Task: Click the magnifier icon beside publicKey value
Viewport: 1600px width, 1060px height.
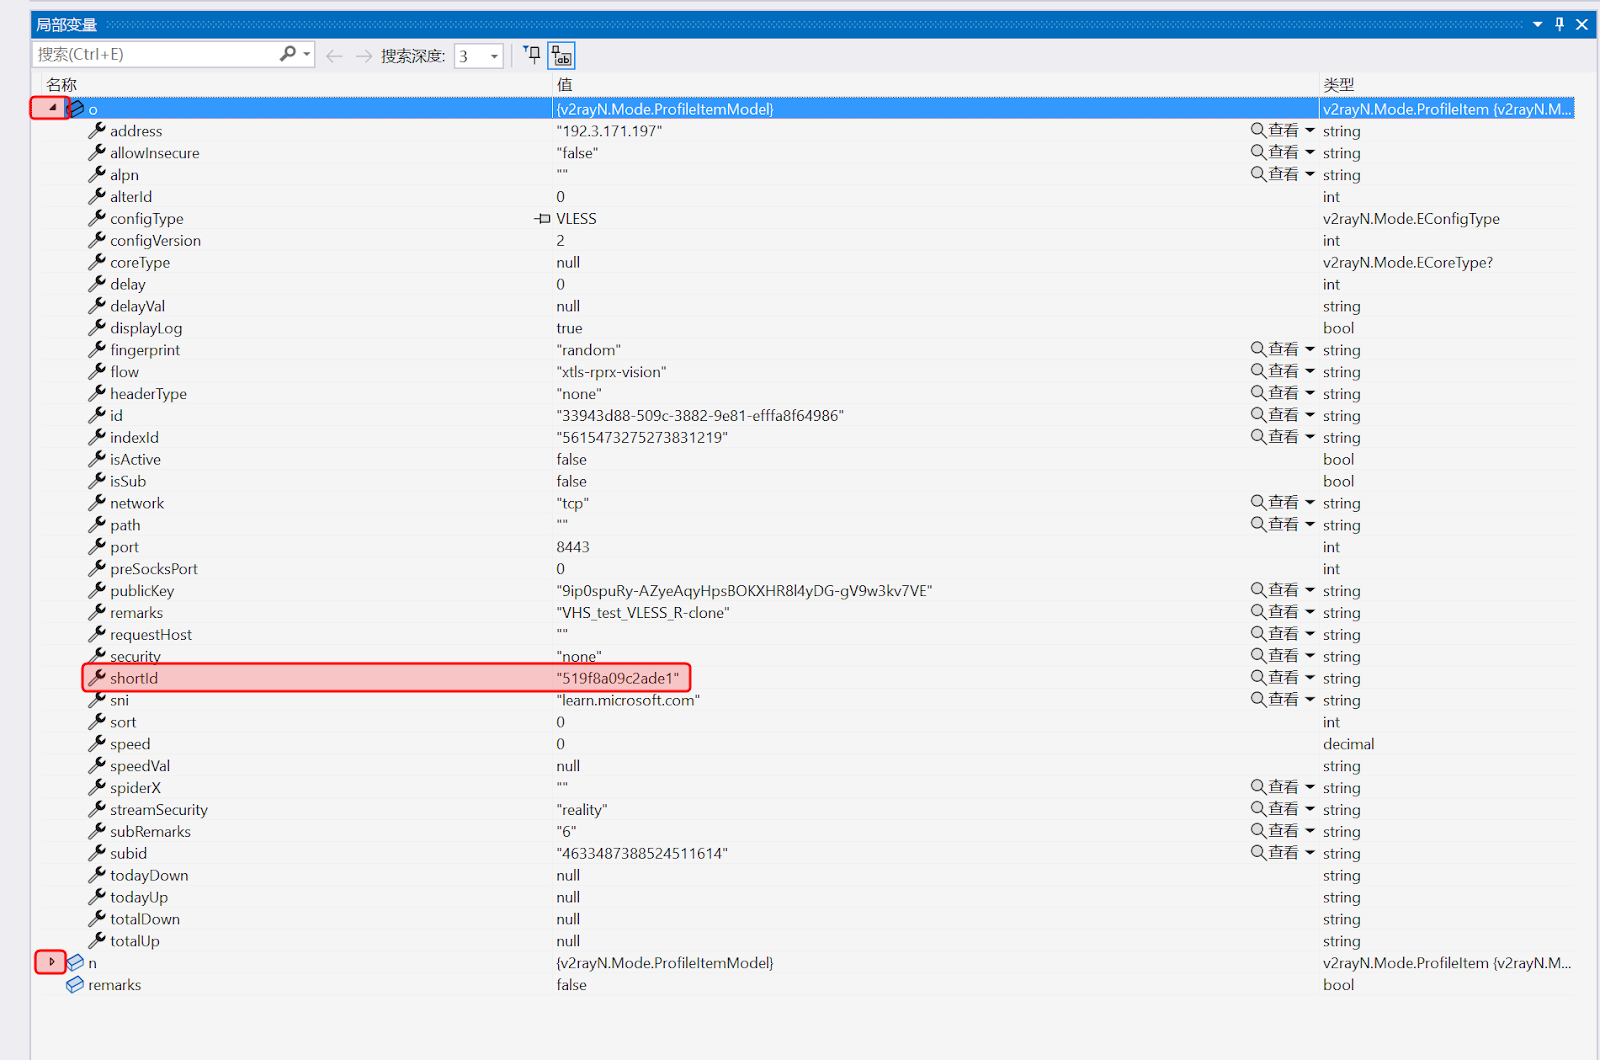Action: pos(1258,590)
